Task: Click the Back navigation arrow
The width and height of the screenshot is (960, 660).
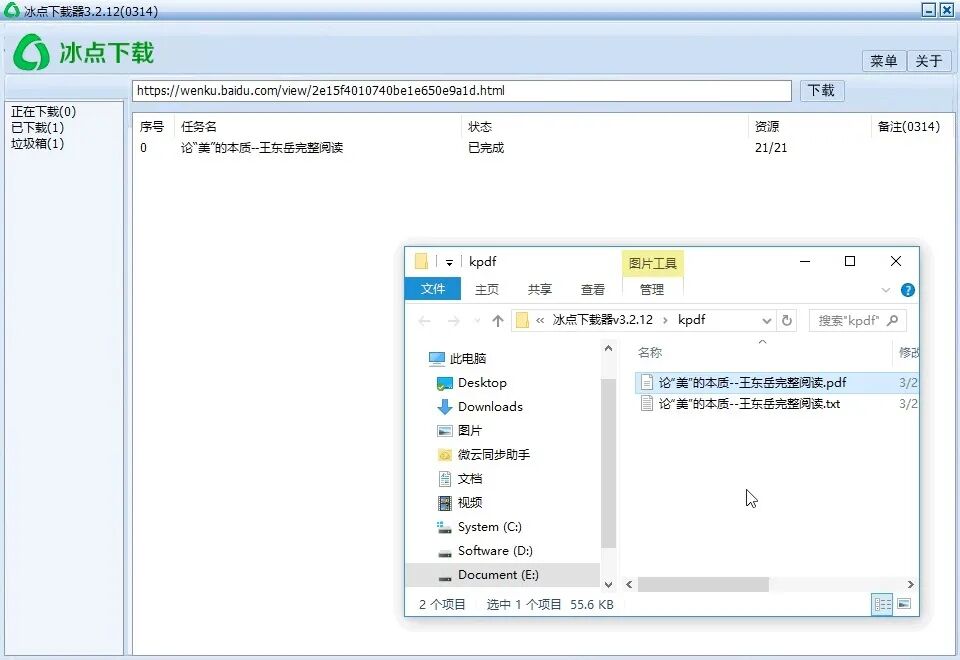Action: pos(424,321)
